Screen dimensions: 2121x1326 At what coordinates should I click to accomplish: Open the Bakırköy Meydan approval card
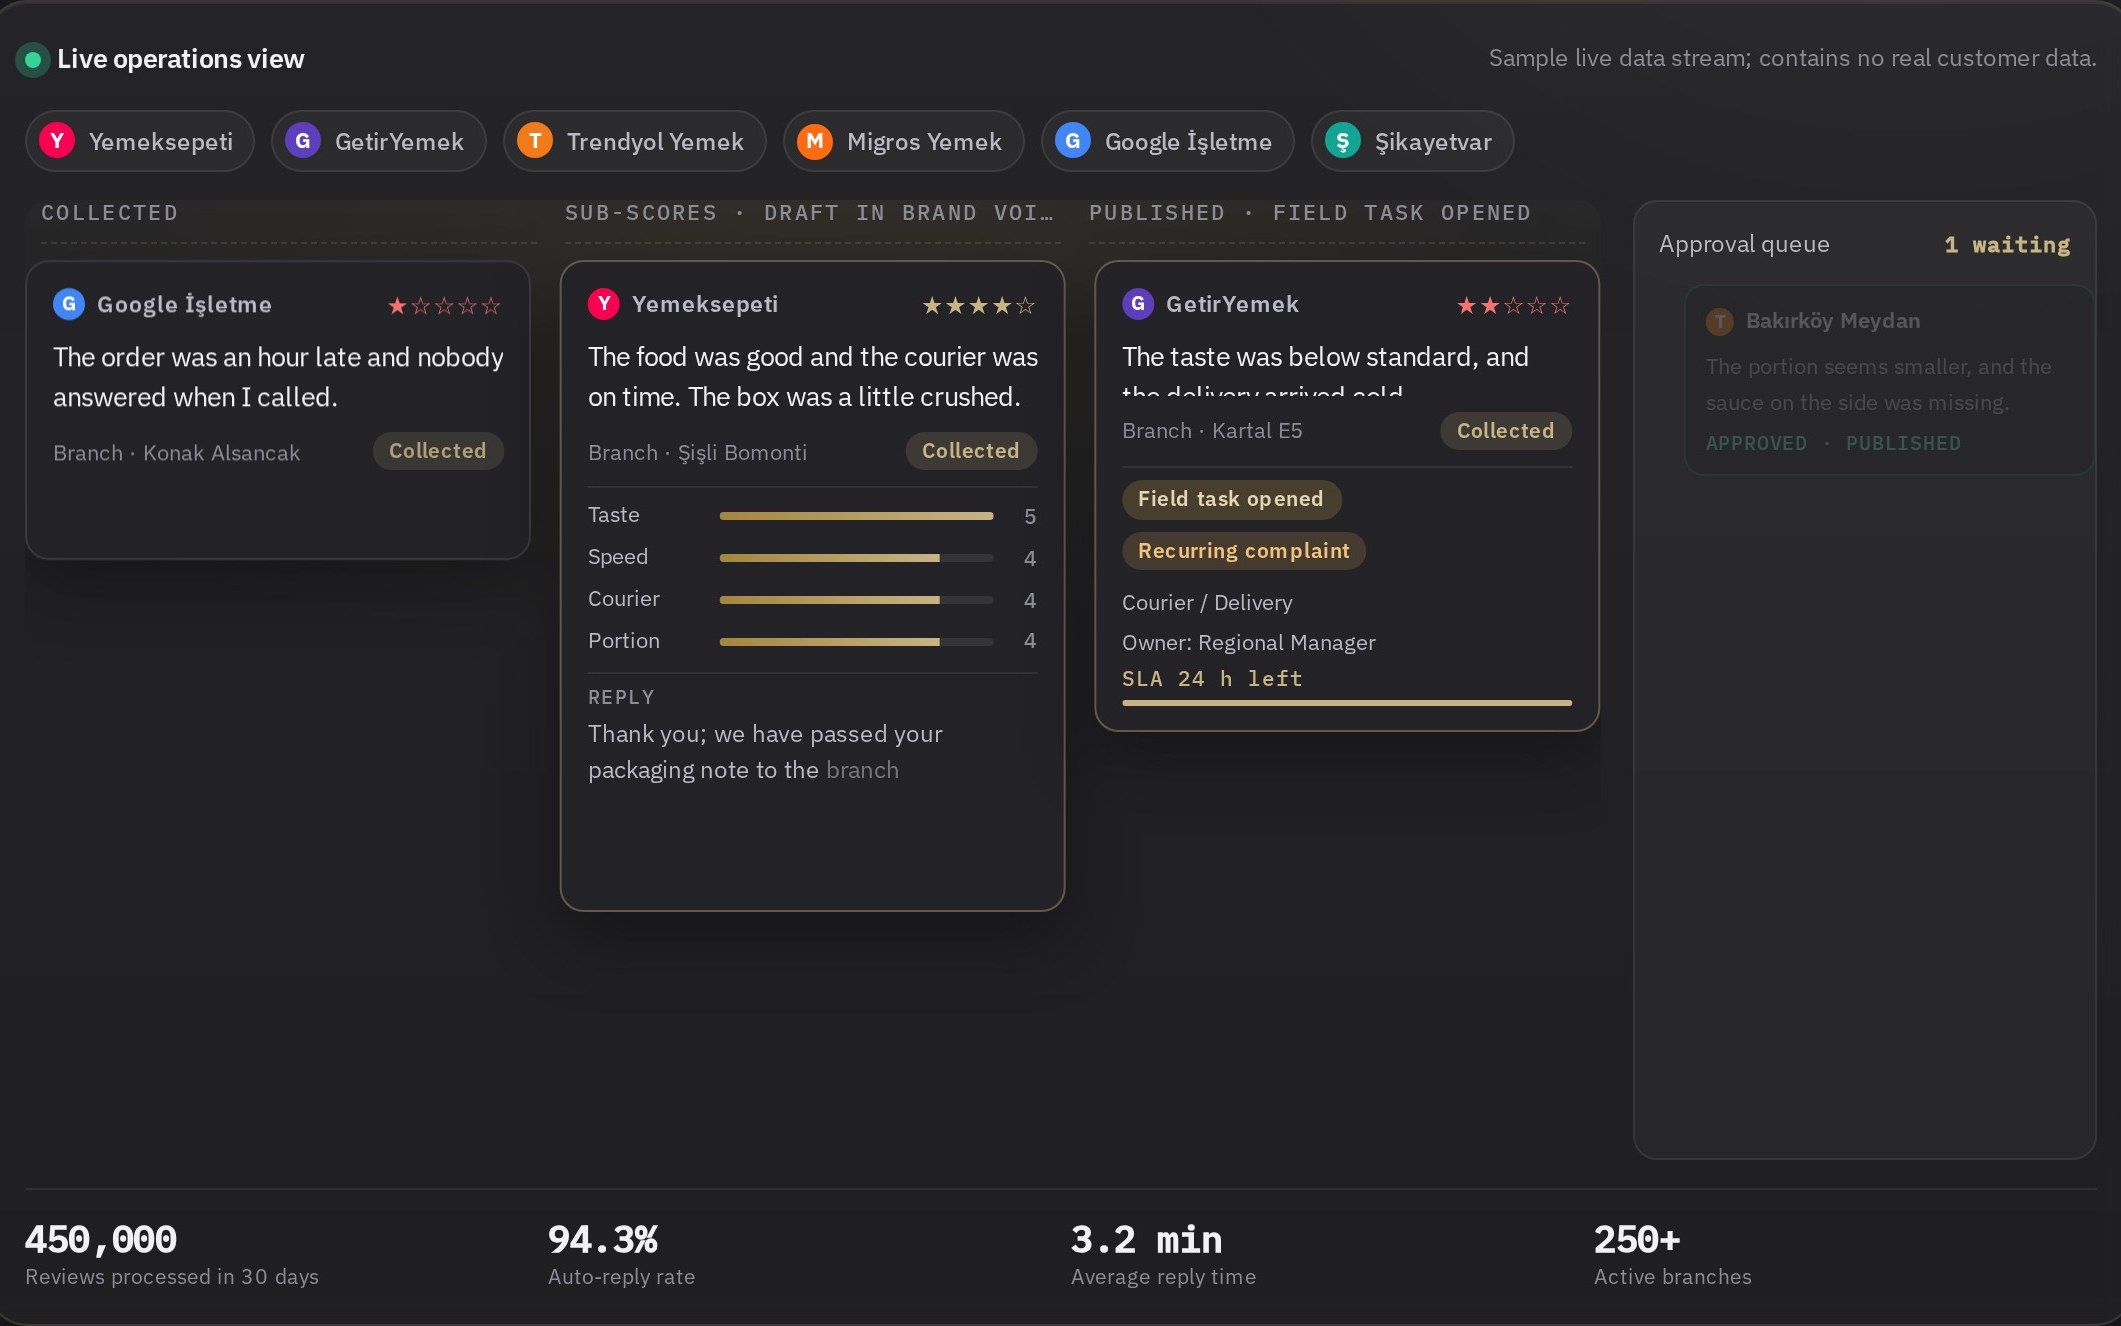point(1888,380)
